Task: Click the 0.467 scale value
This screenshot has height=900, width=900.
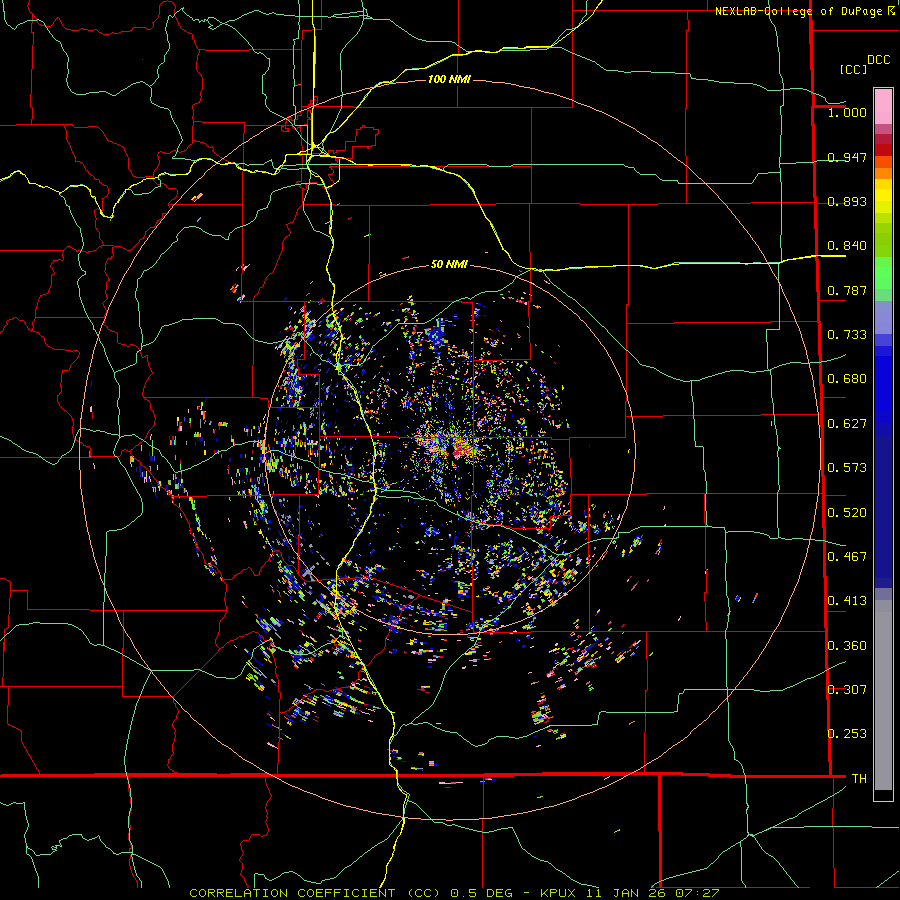Action: (847, 557)
